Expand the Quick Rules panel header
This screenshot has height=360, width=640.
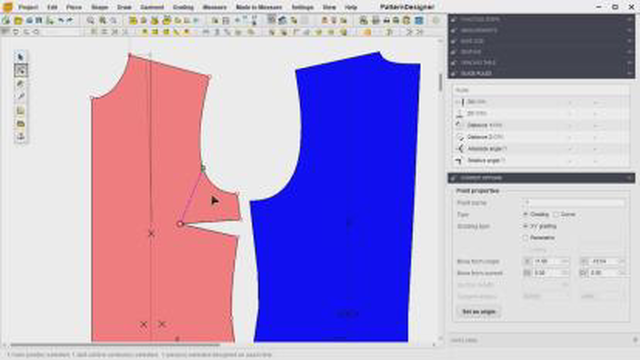542,73
